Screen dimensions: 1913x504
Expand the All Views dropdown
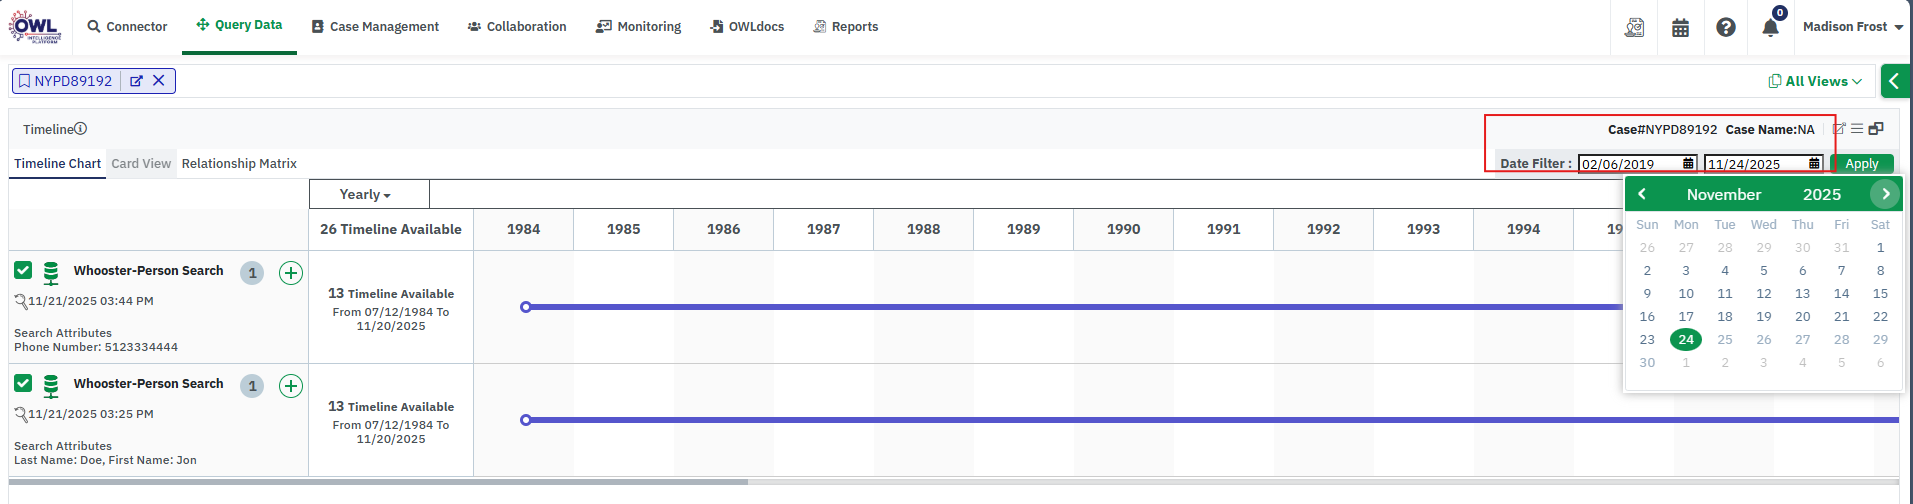coord(1815,81)
